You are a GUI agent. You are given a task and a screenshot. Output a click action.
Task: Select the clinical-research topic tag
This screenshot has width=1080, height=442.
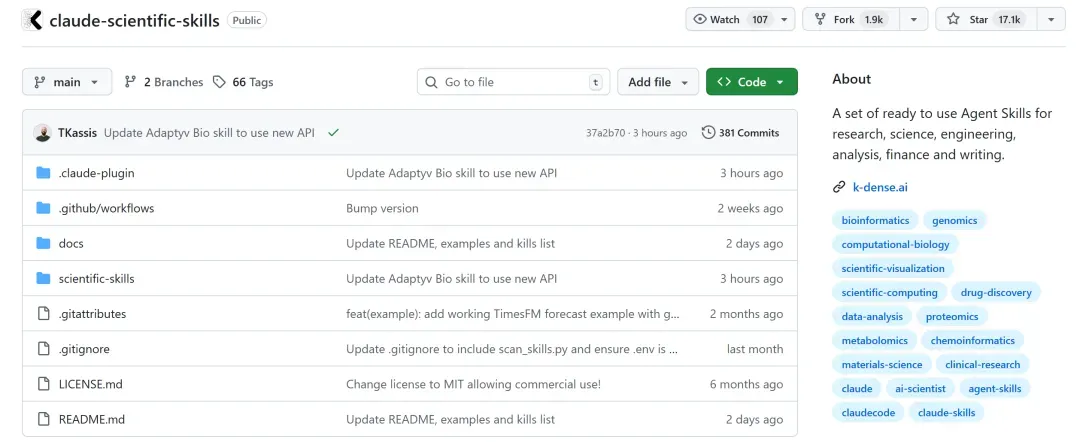[982, 364]
